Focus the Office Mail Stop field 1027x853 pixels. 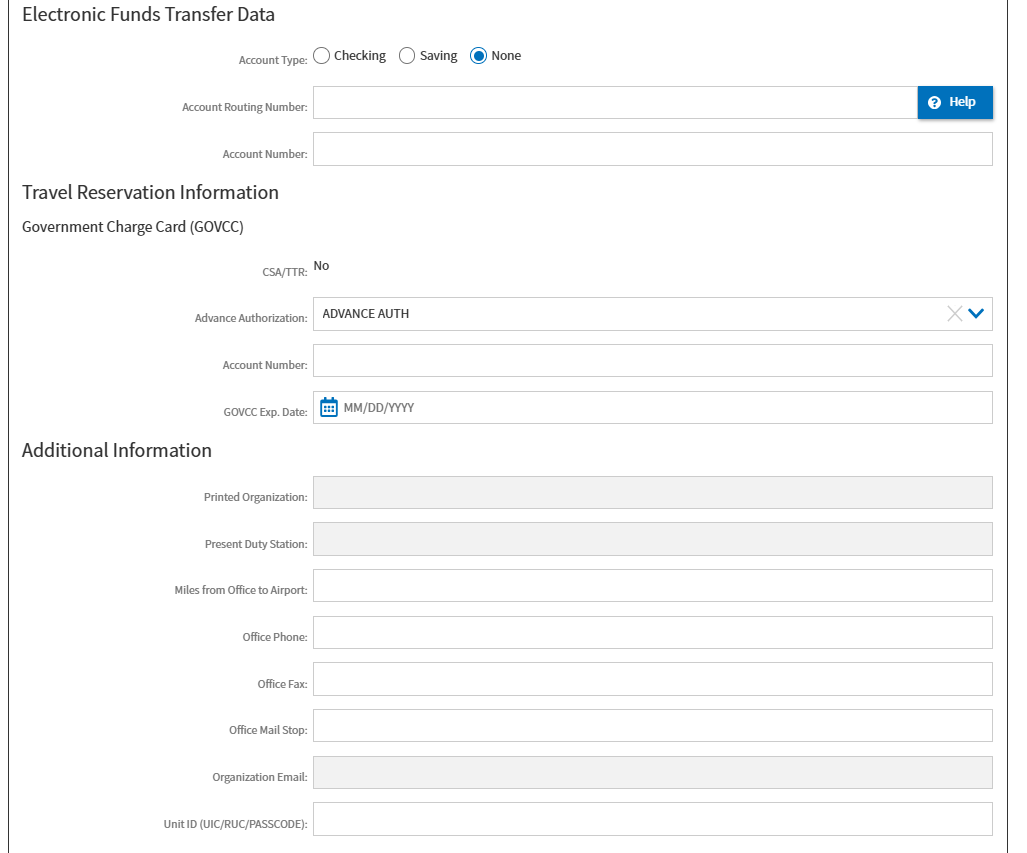click(652, 725)
